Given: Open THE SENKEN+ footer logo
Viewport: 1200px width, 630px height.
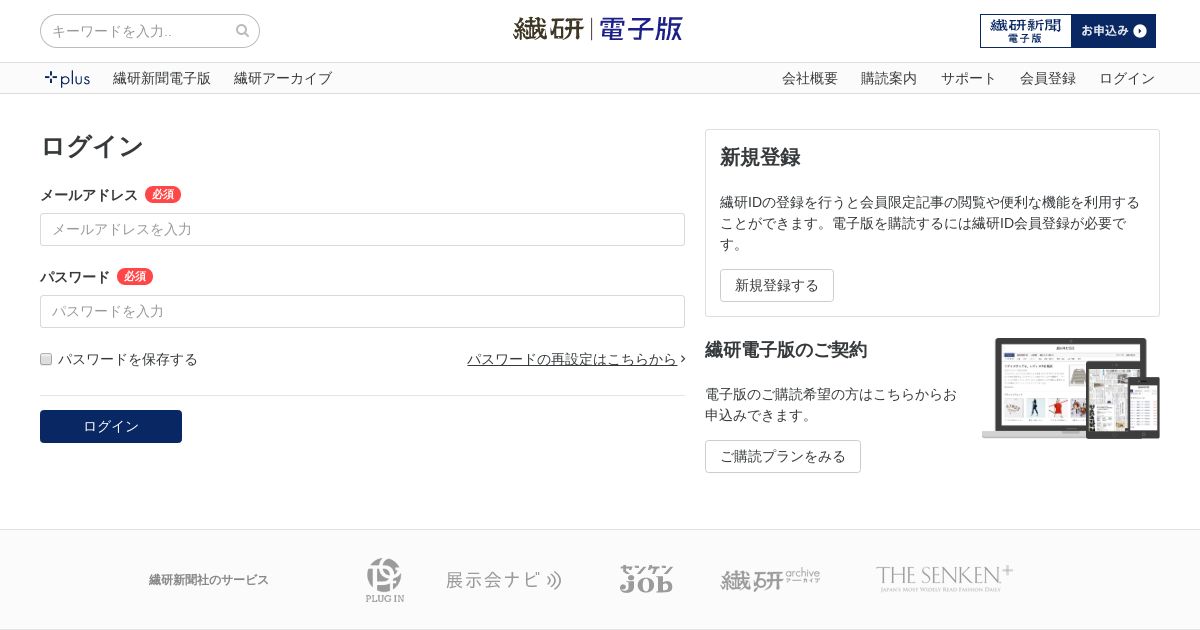Looking at the screenshot, I should (x=944, y=579).
